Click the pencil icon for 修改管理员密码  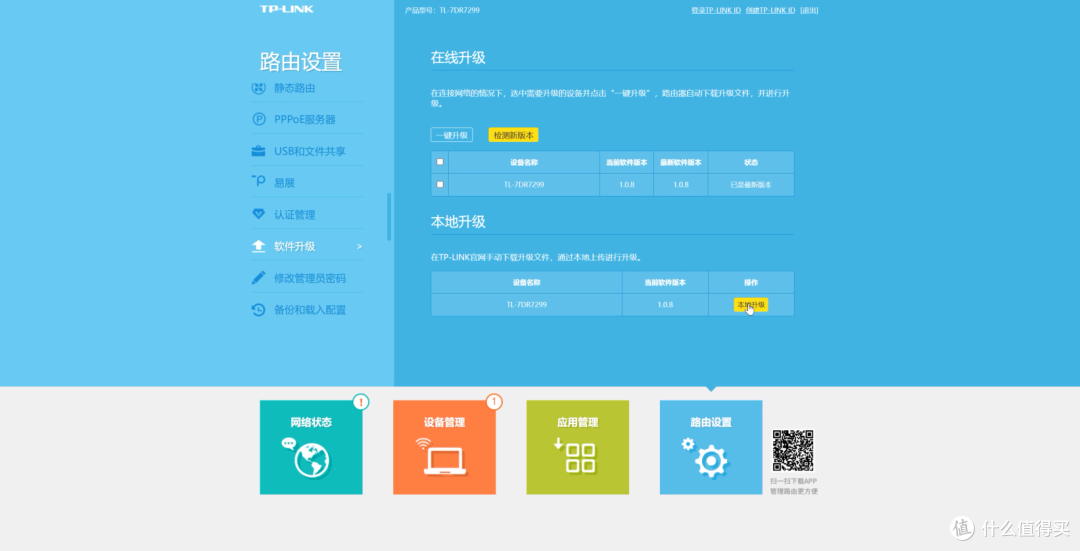click(258, 278)
